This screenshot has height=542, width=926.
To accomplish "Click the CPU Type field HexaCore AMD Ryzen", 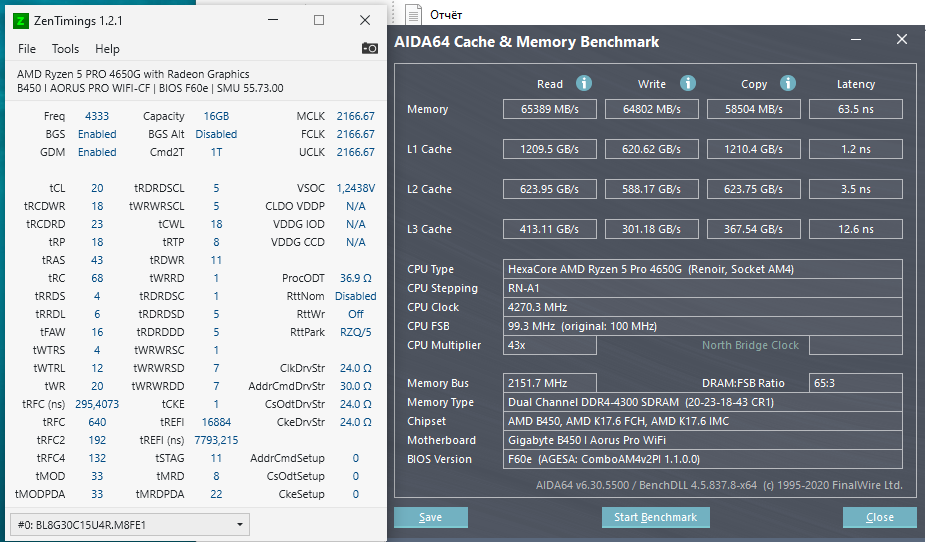I will [703, 269].
